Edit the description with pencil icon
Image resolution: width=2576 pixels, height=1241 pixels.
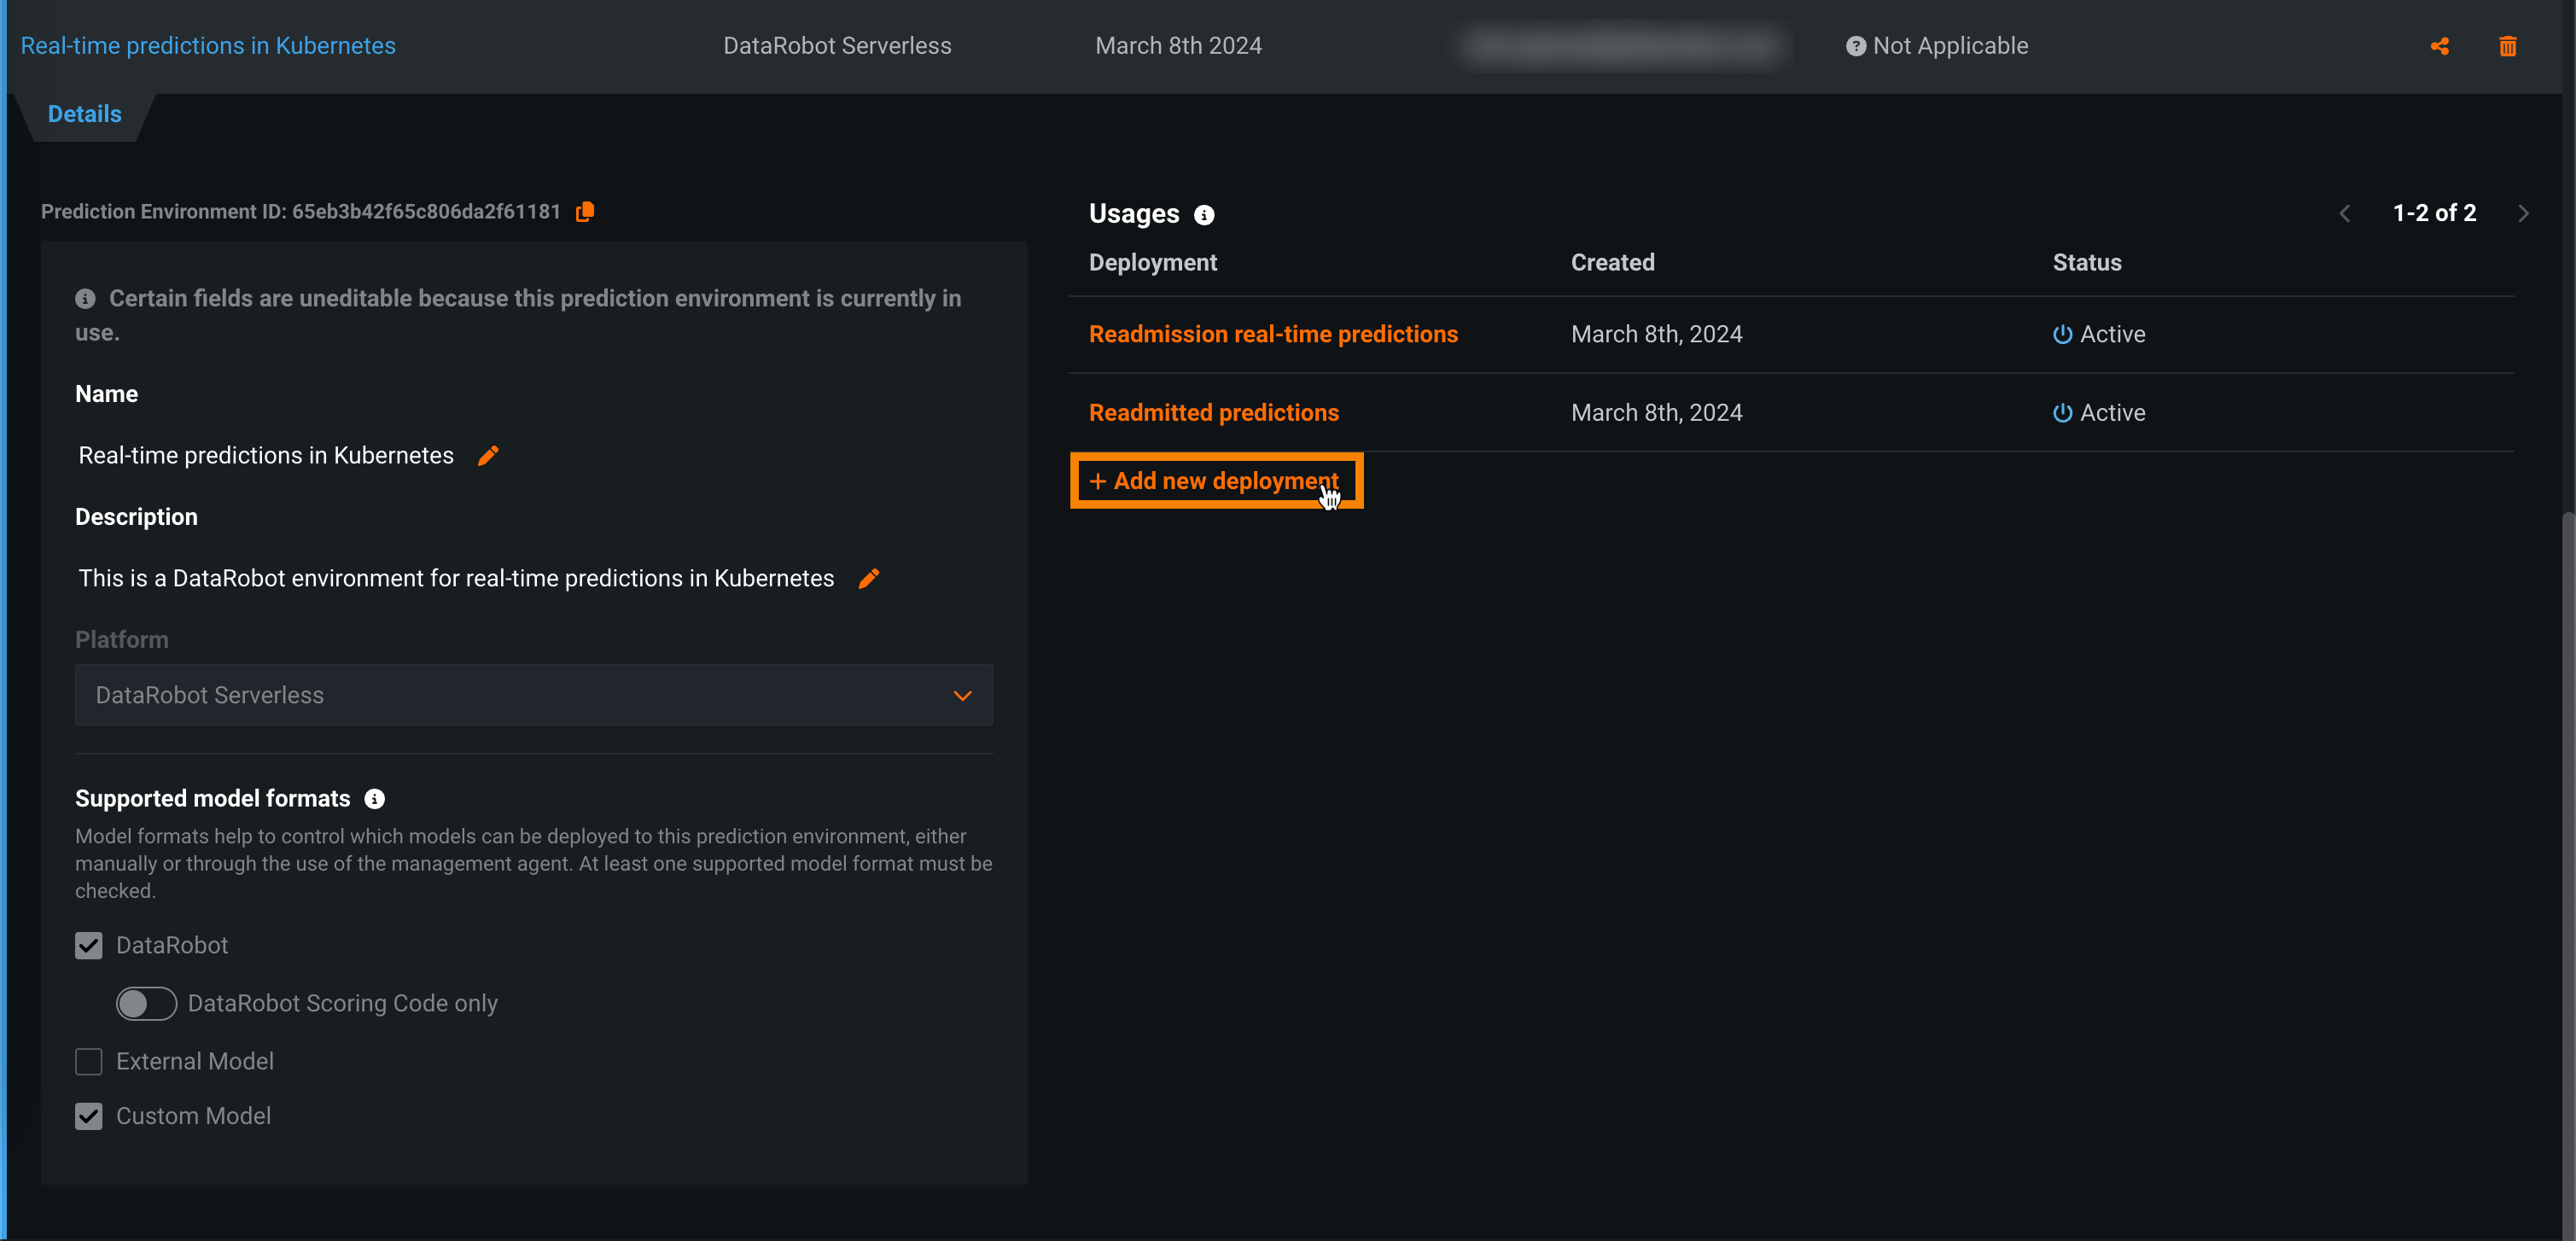[x=868, y=579]
